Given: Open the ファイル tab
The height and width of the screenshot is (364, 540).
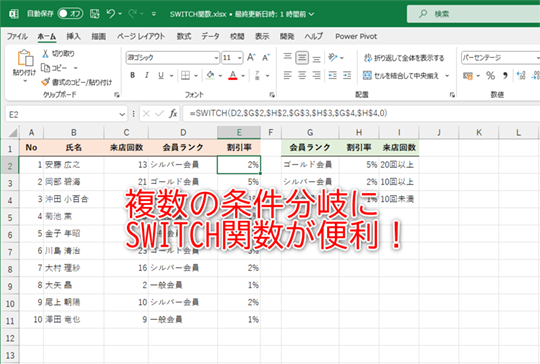Looking at the screenshot, I should click(x=17, y=36).
